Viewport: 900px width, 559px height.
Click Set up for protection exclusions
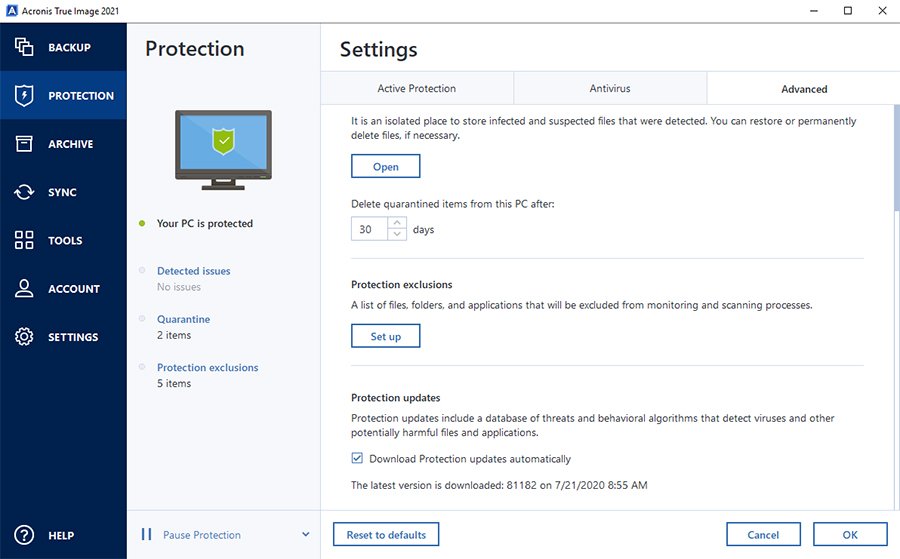(385, 337)
